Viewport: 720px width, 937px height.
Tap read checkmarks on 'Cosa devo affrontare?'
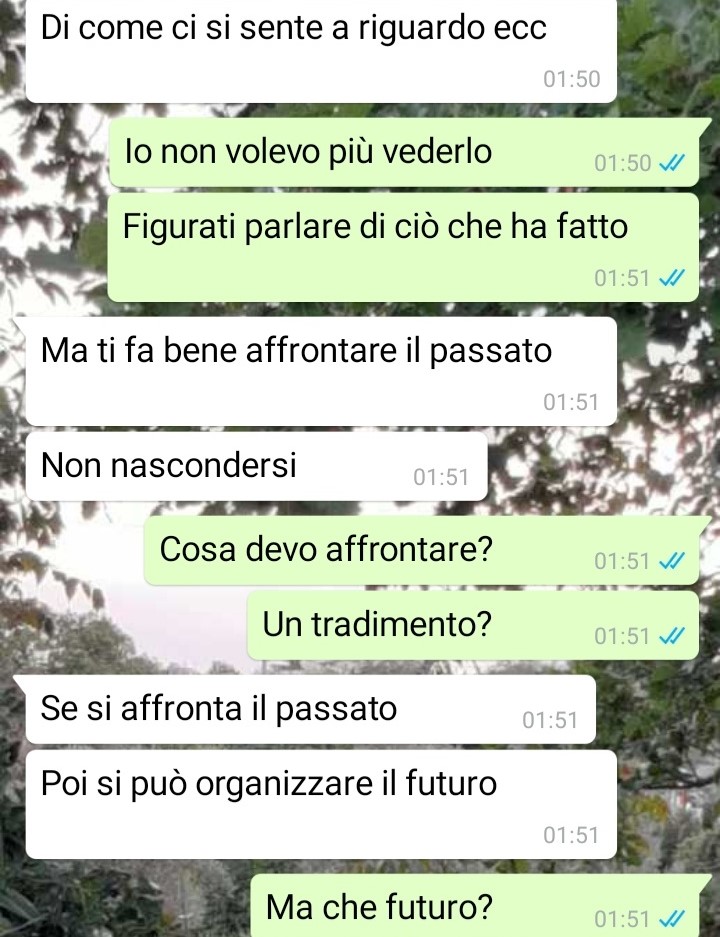pos(672,561)
